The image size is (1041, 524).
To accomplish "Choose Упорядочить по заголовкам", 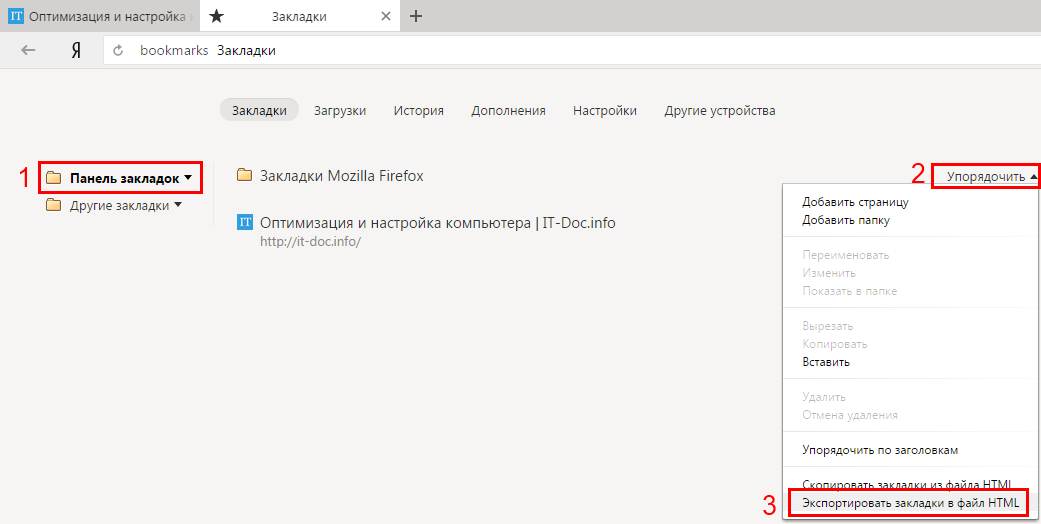I will (x=880, y=450).
